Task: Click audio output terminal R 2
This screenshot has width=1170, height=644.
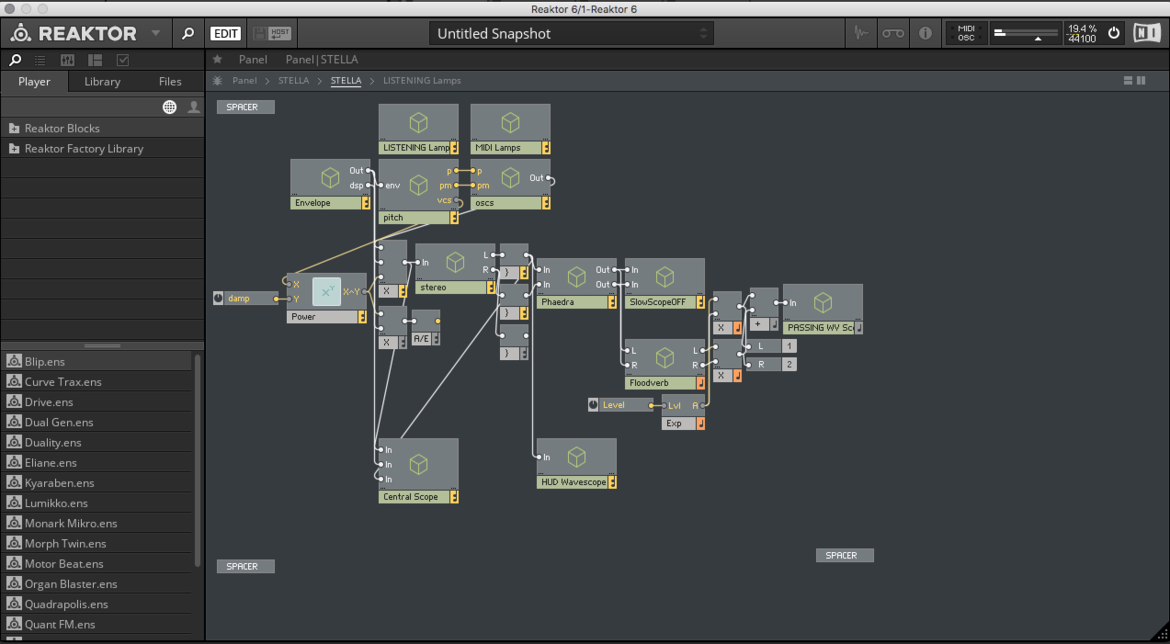Action: (x=772, y=364)
